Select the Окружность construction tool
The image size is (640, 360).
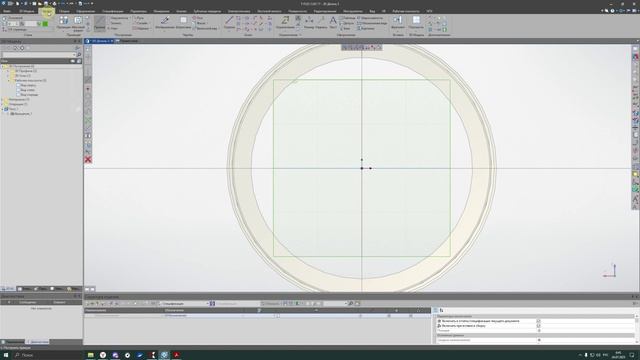118,18
